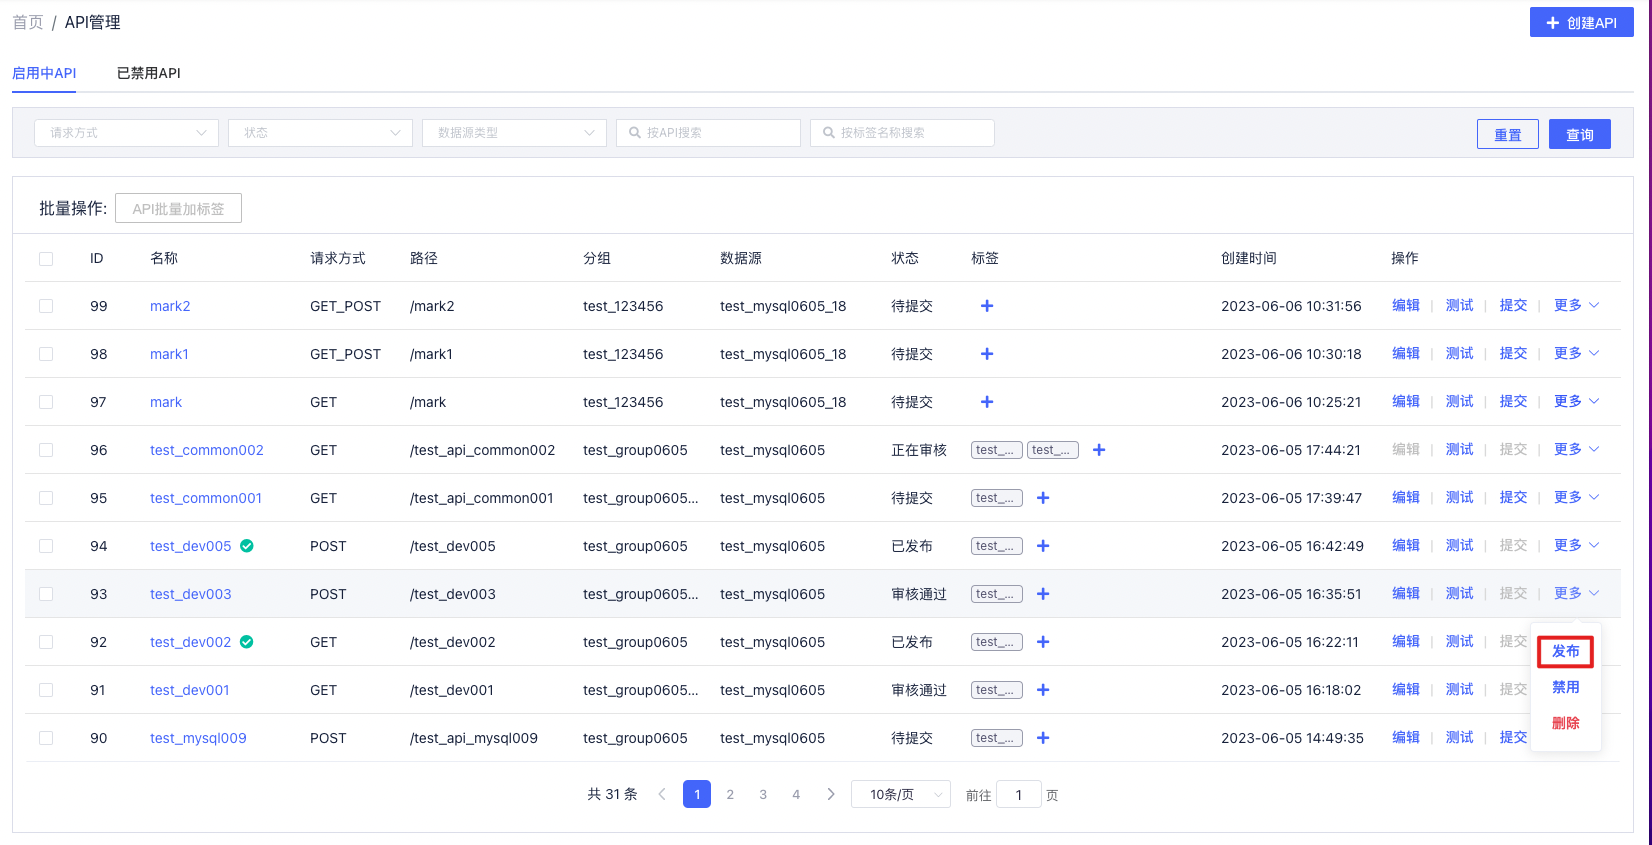1652x845 pixels.
Task: Add a tag to the mark1 row
Action: pyautogui.click(x=987, y=354)
